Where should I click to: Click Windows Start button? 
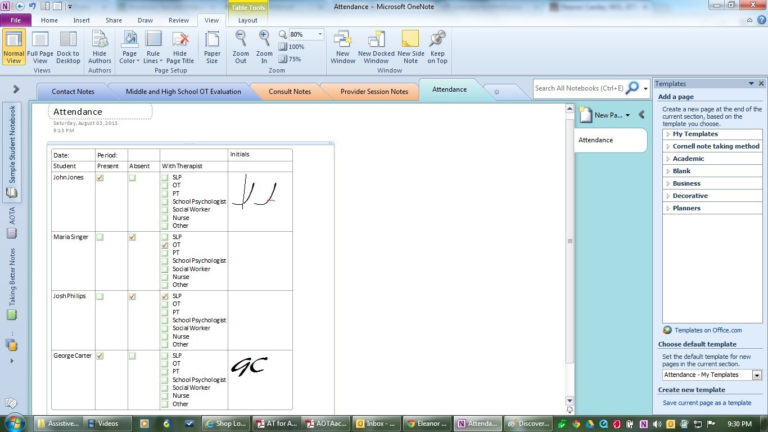pyautogui.click(x=15, y=423)
